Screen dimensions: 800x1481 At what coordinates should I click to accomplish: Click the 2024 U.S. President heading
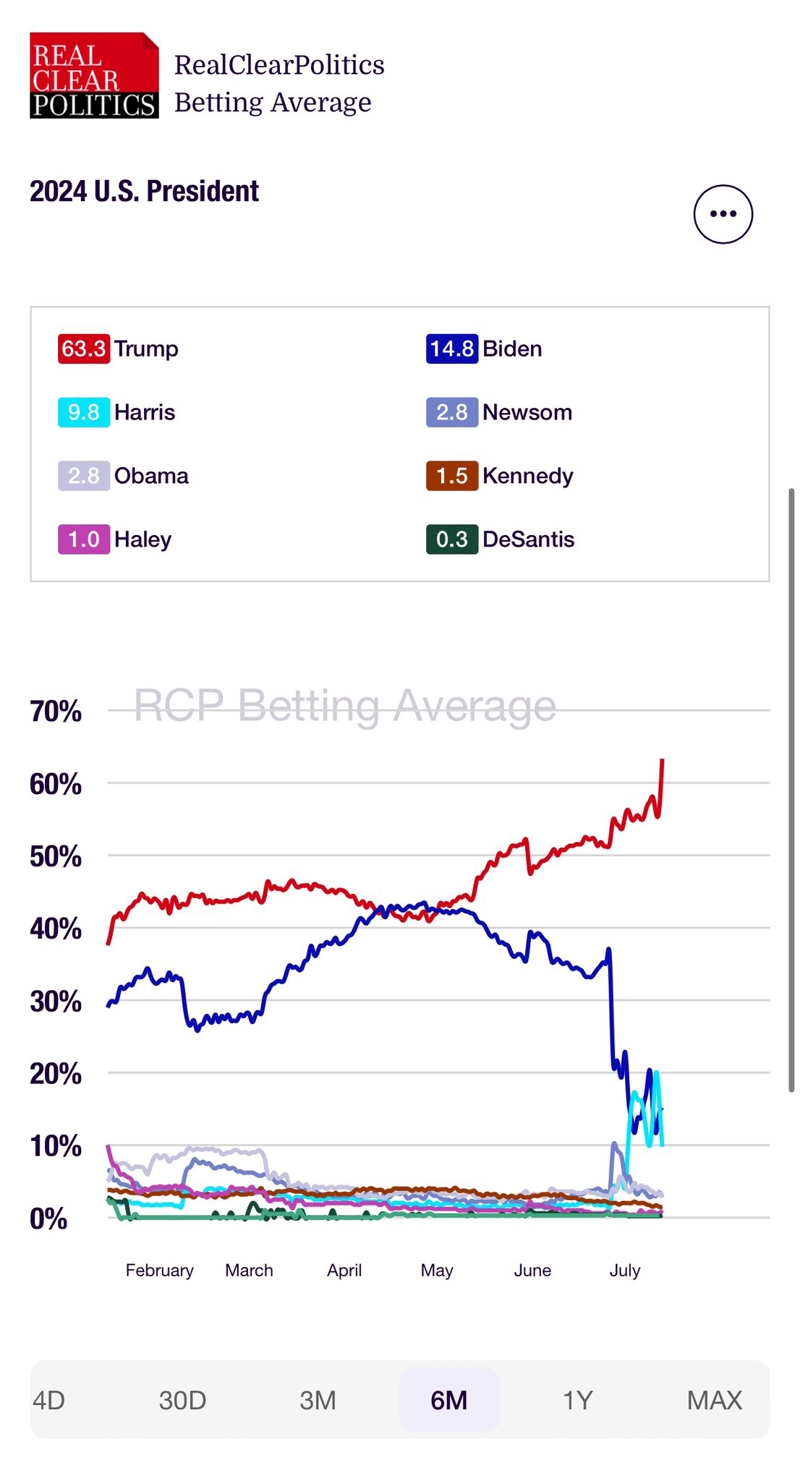click(x=145, y=191)
